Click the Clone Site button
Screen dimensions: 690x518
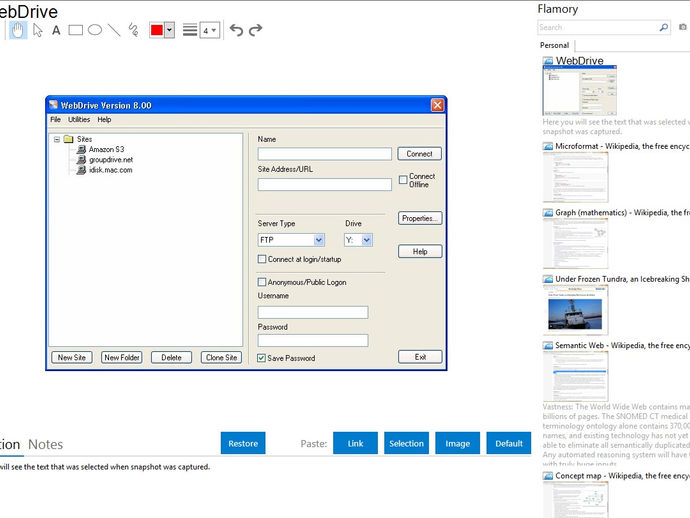point(221,357)
